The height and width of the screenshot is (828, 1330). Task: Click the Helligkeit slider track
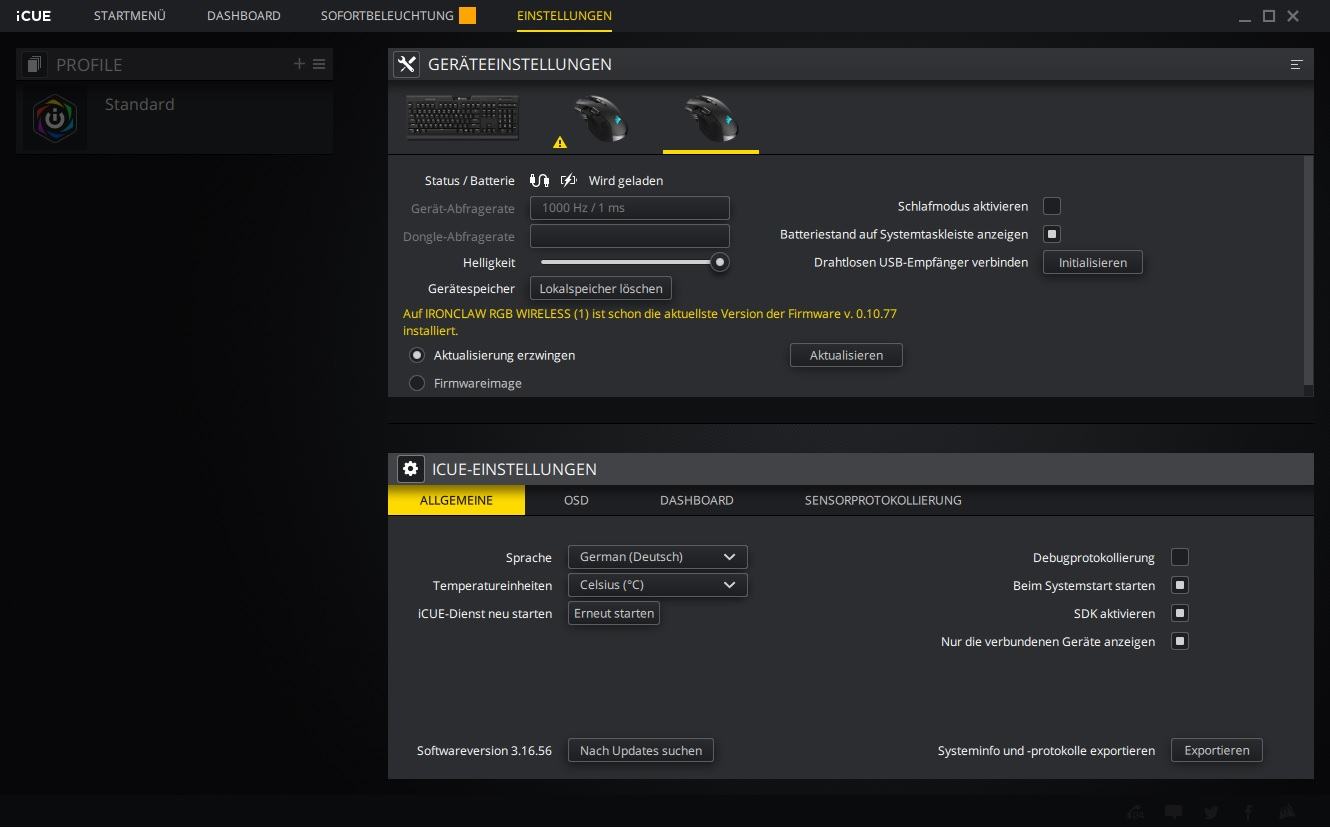click(630, 262)
